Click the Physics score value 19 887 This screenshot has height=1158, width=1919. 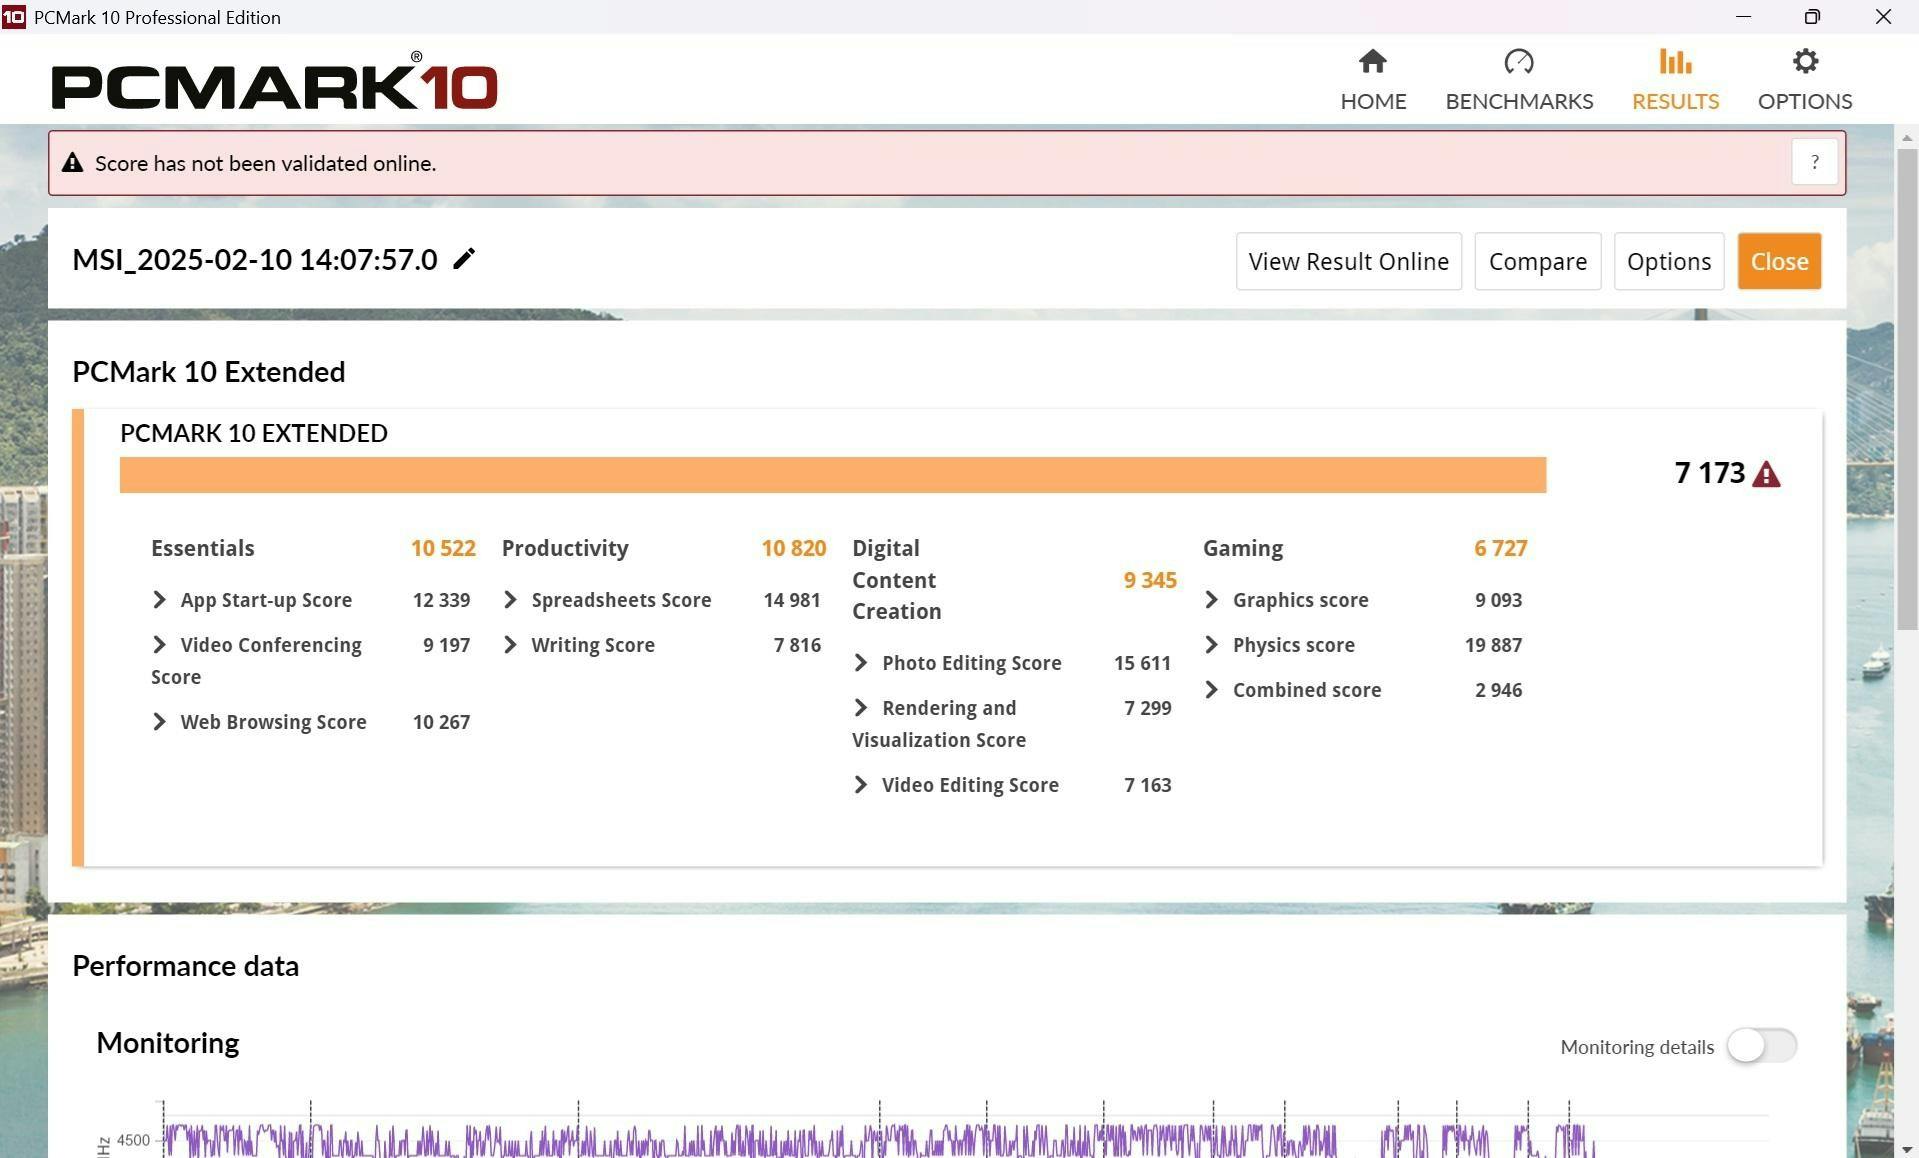click(x=1493, y=645)
